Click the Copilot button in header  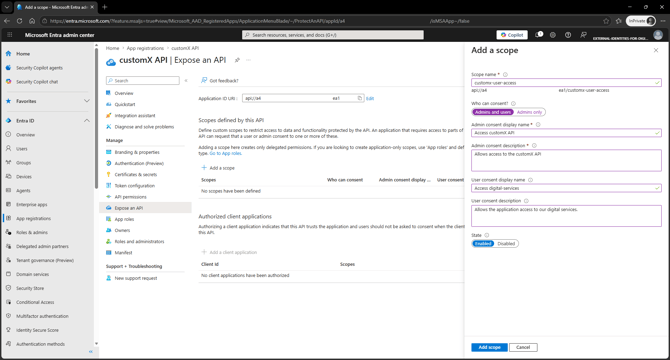coord(512,35)
